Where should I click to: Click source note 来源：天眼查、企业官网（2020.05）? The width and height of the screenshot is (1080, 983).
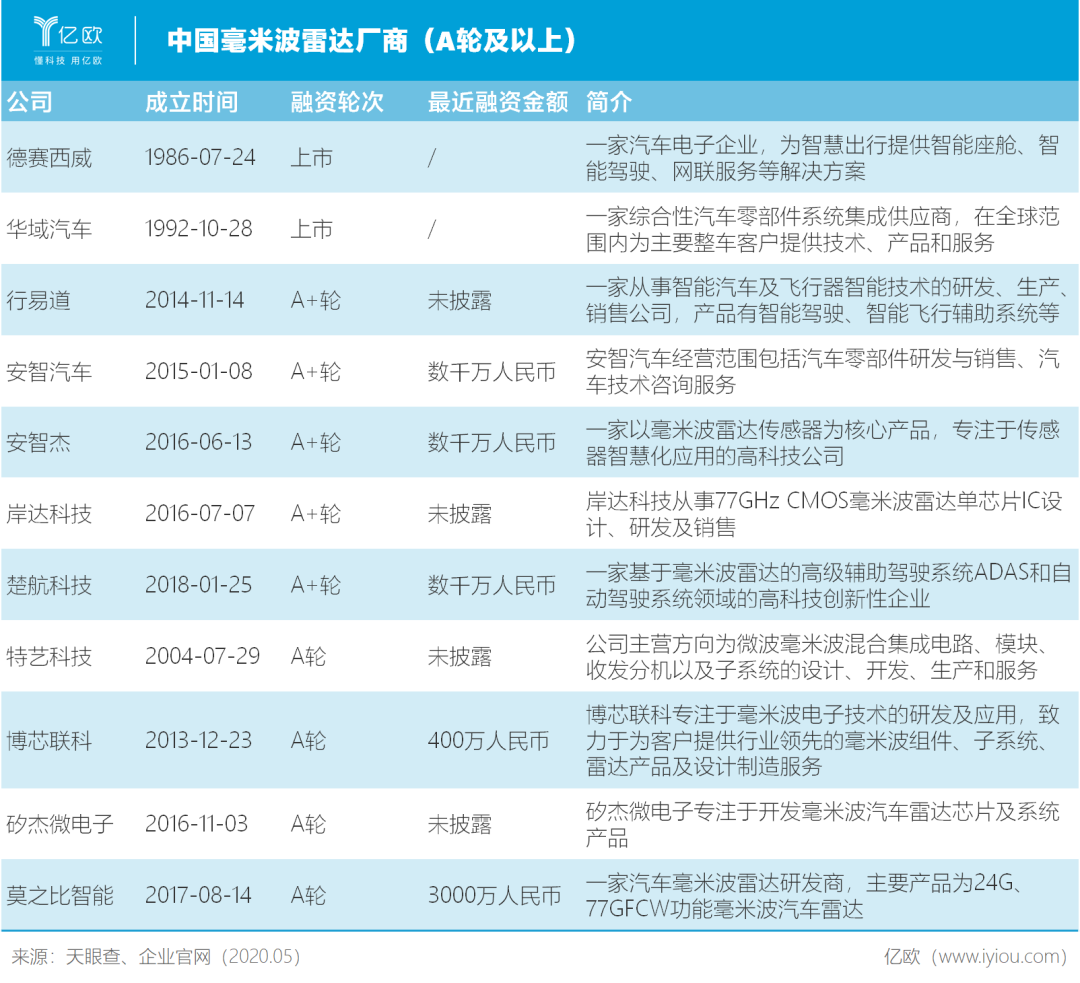pyautogui.click(x=156, y=956)
